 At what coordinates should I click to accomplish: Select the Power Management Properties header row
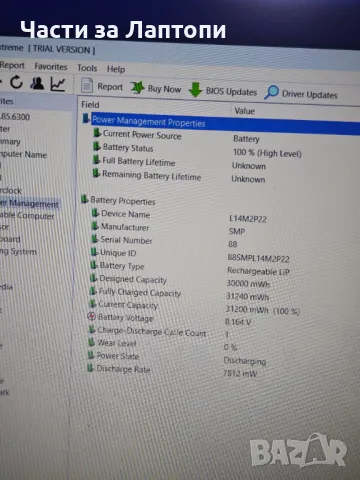click(x=220, y=123)
